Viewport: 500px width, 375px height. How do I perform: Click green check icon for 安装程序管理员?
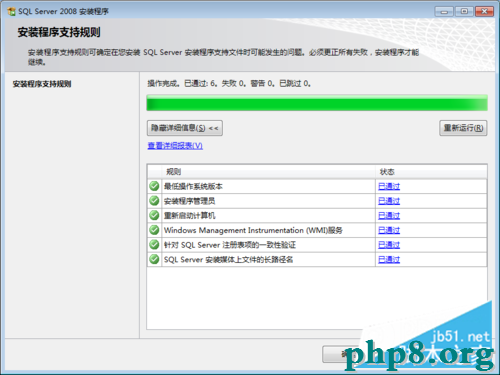(x=154, y=201)
